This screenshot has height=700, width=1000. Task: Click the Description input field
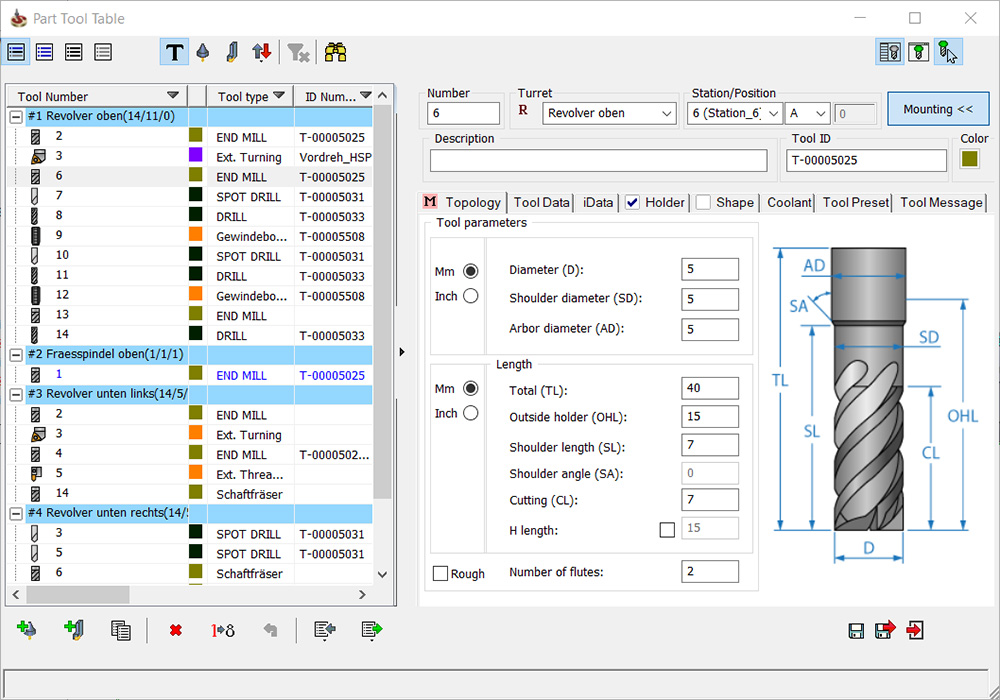[x=598, y=161]
